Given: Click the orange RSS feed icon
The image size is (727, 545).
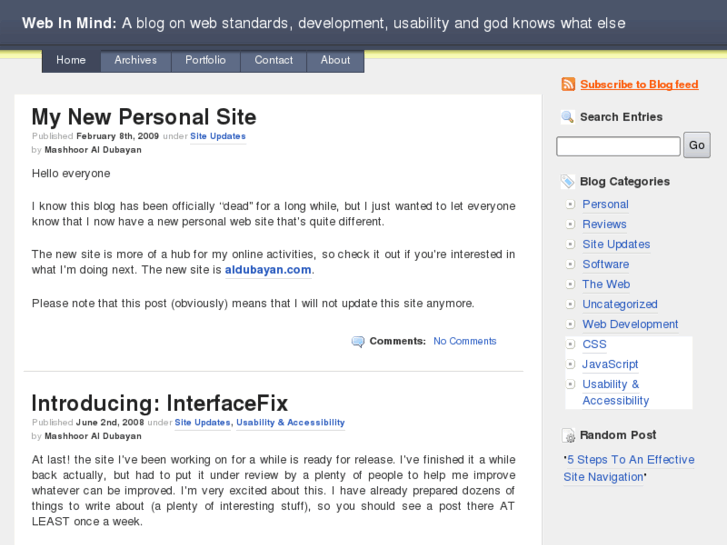Looking at the screenshot, I should point(568,85).
